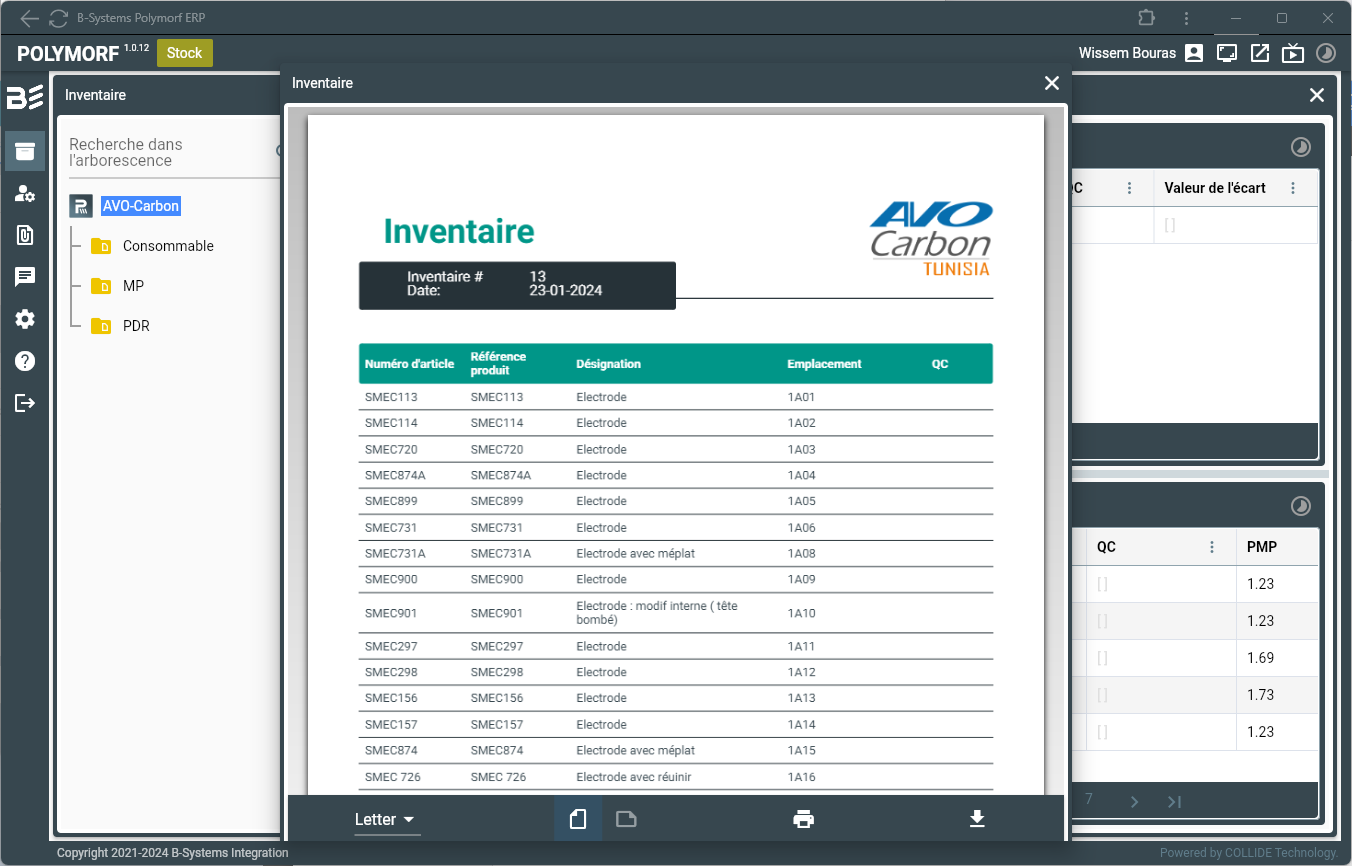The image size is (1352, 866).
Task: Download the inventory report
Action: tap(977, 820)
